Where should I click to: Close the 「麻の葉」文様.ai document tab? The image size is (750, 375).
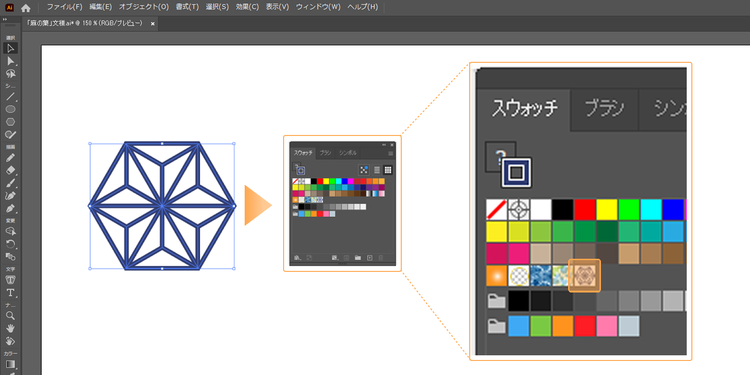point(153,23)
